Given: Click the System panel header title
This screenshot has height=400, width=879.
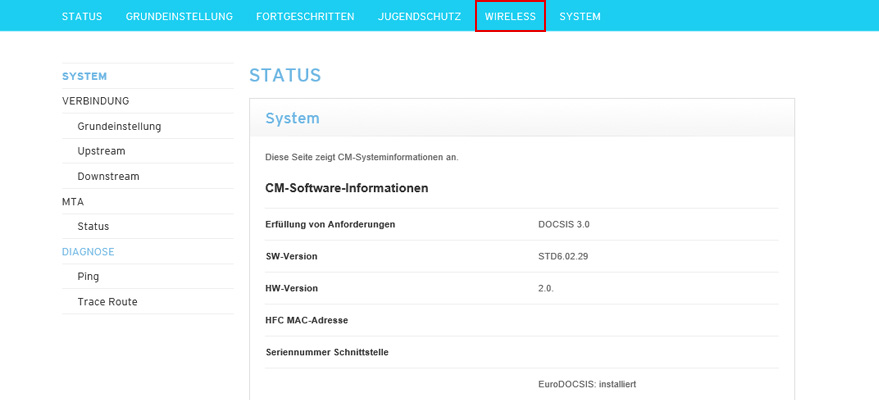Looking at the screenshot, I should pos(292,118).
